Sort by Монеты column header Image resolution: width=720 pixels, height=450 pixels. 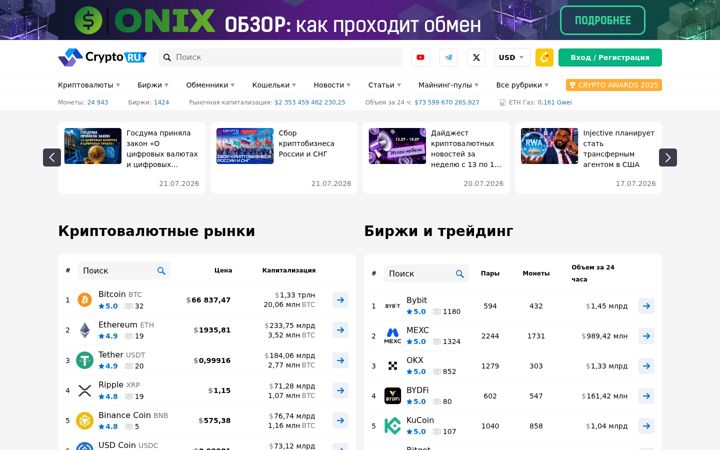(x=536, y=273)
